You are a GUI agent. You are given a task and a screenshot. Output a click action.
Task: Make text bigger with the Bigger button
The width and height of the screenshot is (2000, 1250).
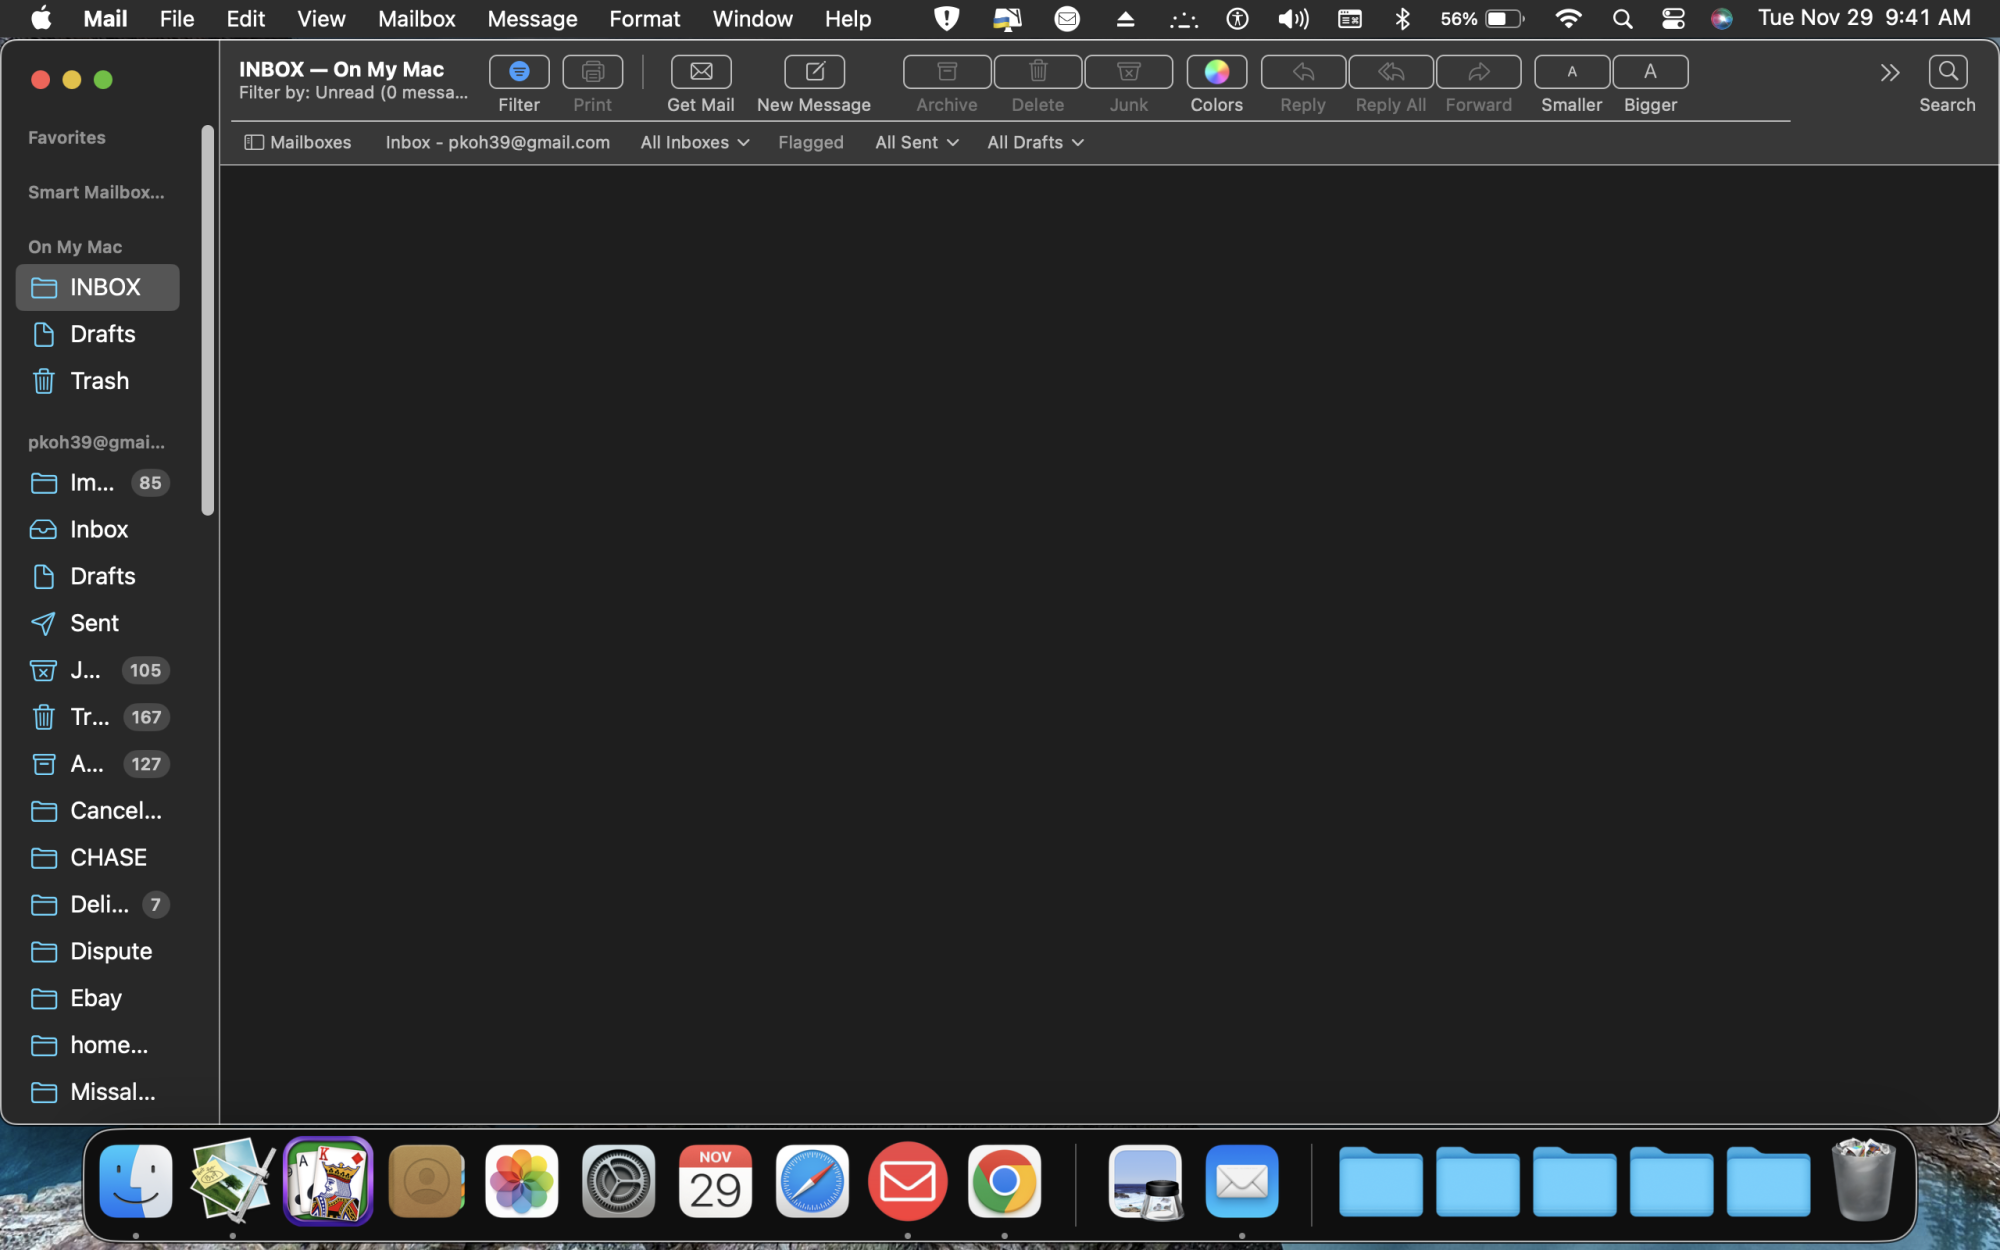1649,72
